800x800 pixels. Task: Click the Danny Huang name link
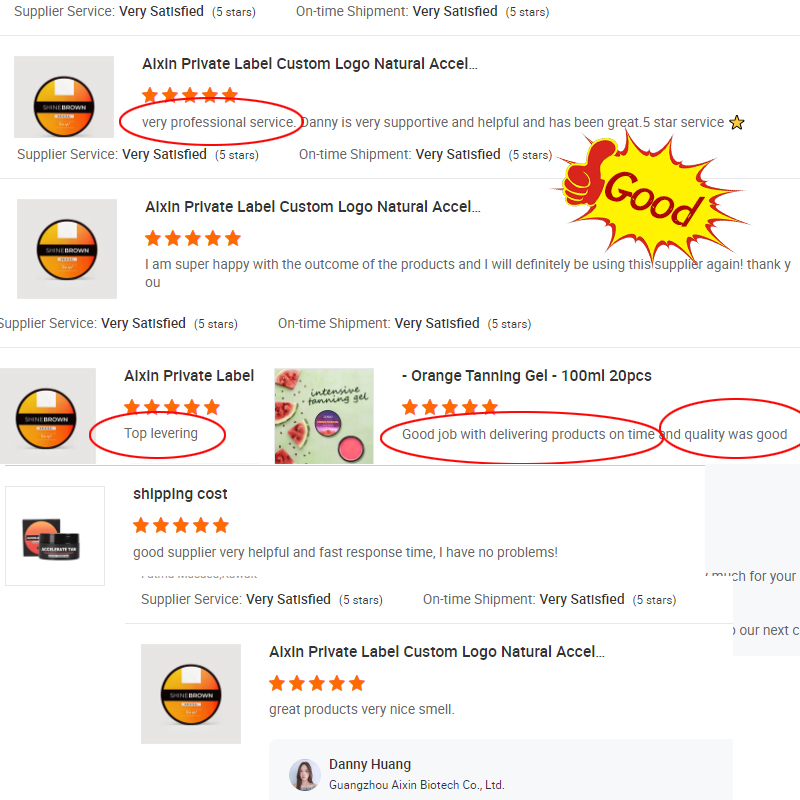(x=370, y=764)
